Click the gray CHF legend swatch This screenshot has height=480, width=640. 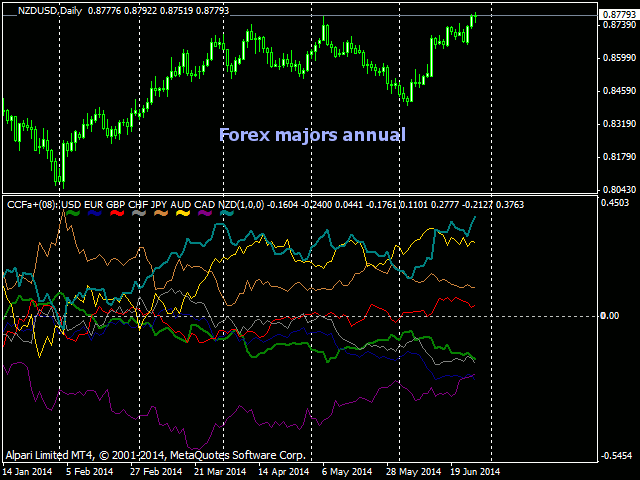[139, 213]
